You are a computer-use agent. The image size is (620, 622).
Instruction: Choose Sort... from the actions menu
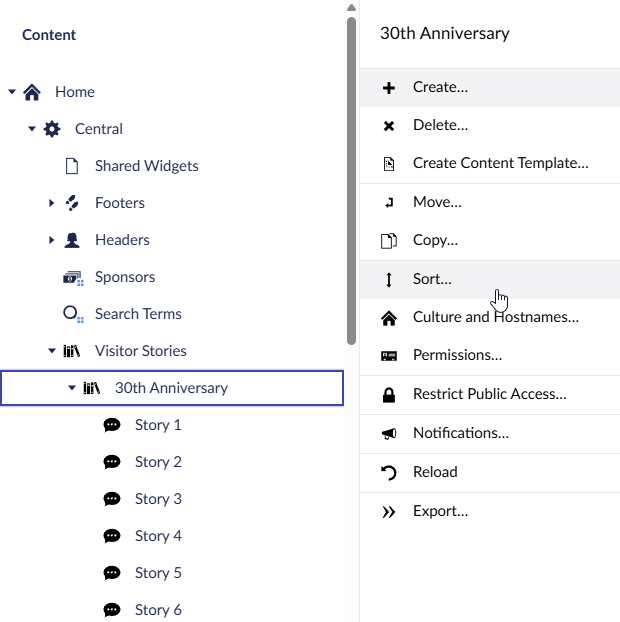pos(432,279)
